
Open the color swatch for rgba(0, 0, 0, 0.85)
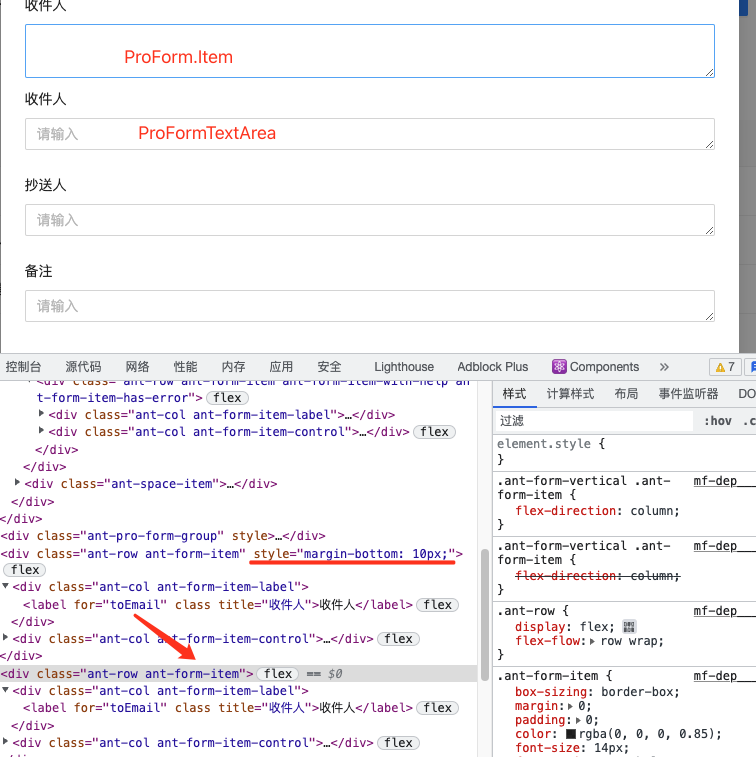(571, 734)
